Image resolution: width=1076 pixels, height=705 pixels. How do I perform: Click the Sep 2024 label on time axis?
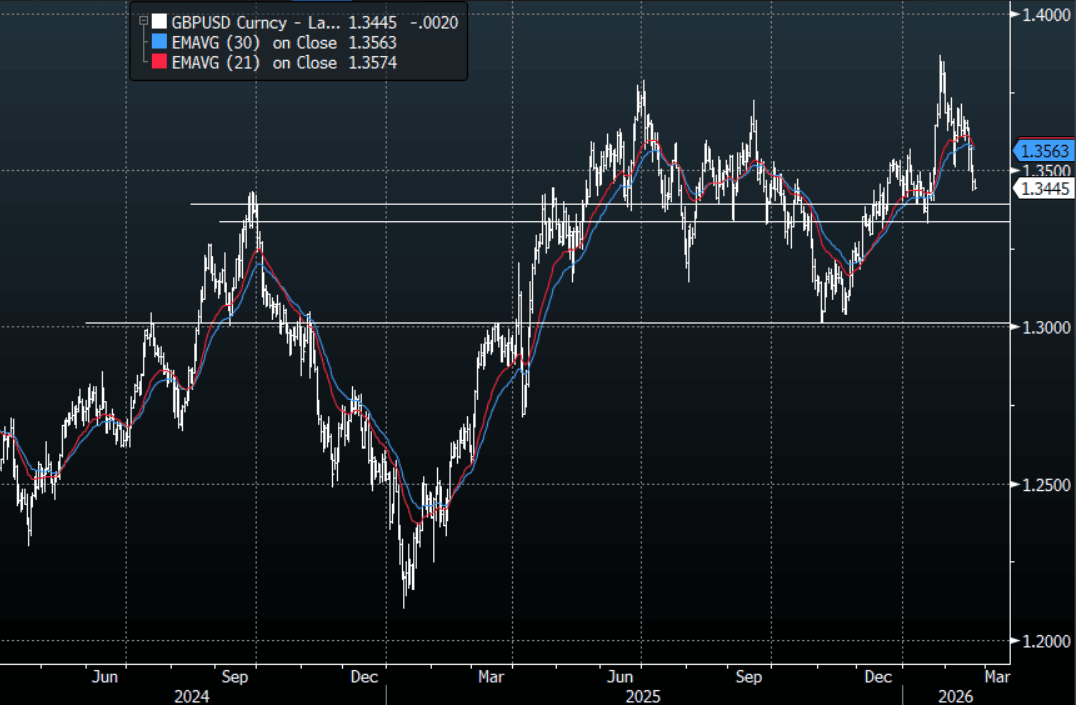click(x=235, y=677)
